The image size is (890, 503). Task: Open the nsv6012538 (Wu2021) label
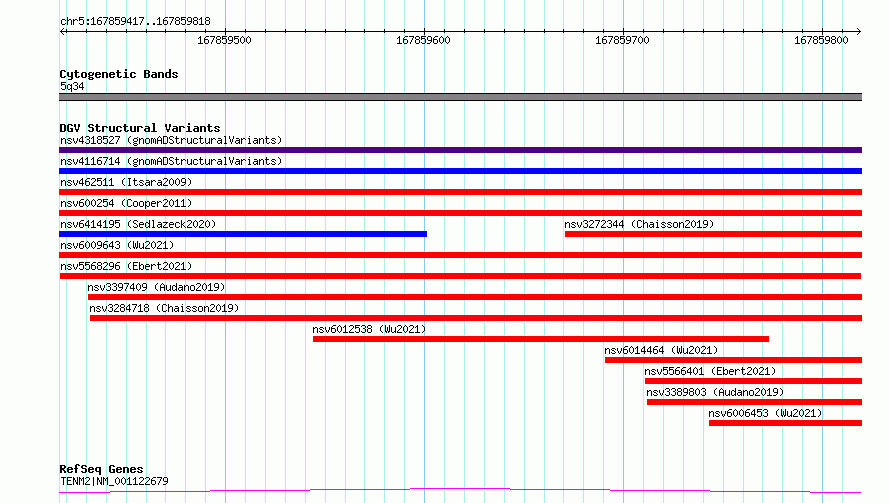coord(369,329)
